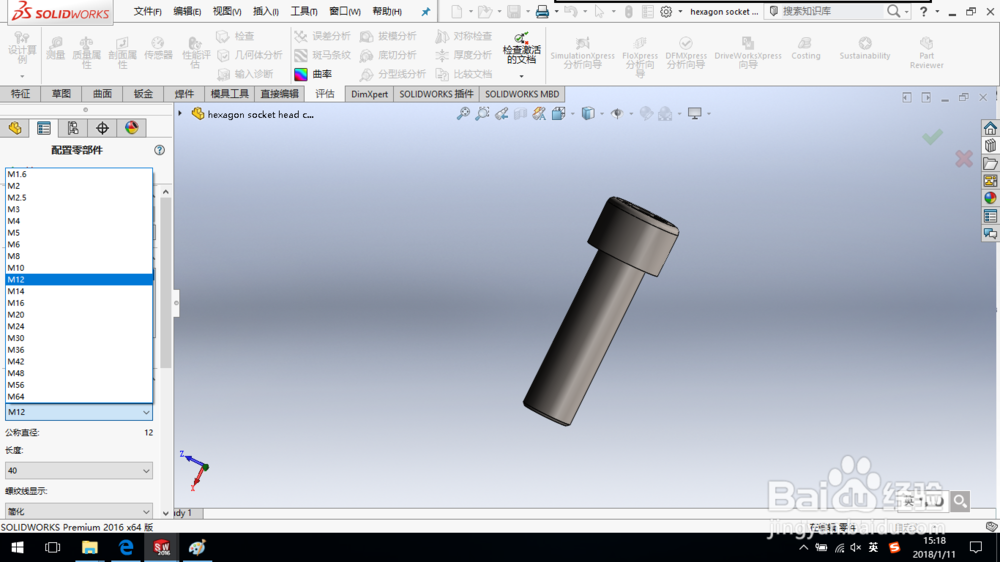The height and width of the screenshot is (562, 1000).
Task: Switch to 草图 tab
Action: [61, 94]
